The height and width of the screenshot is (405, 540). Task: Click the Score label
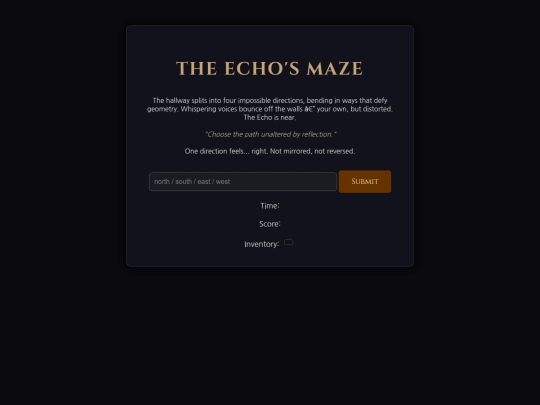(270, 224)
